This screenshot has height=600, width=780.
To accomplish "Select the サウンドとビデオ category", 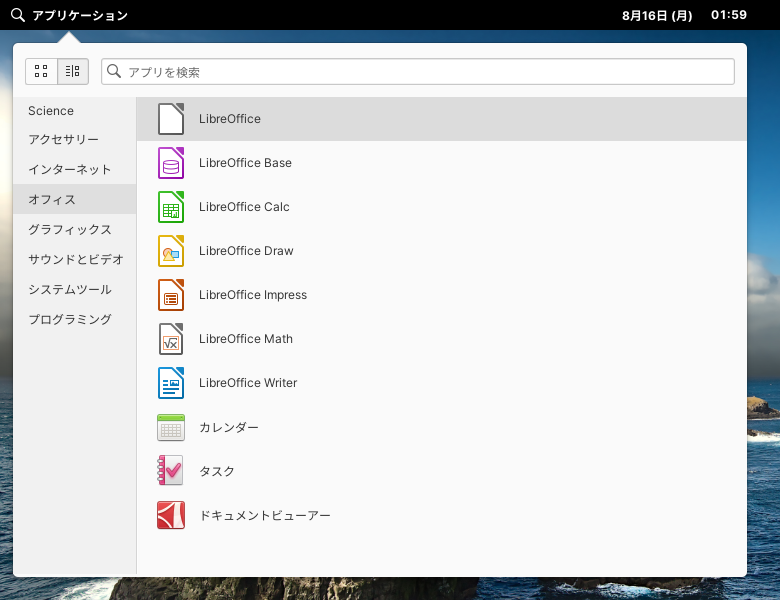I will (x=75, y=259).
